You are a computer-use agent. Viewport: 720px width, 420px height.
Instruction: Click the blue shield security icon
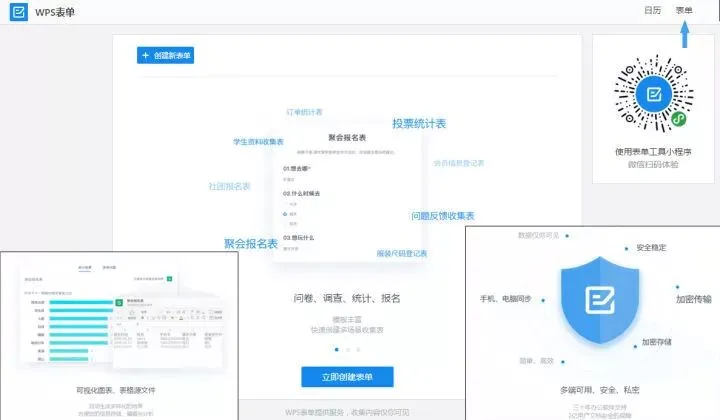tap(600, 300)
